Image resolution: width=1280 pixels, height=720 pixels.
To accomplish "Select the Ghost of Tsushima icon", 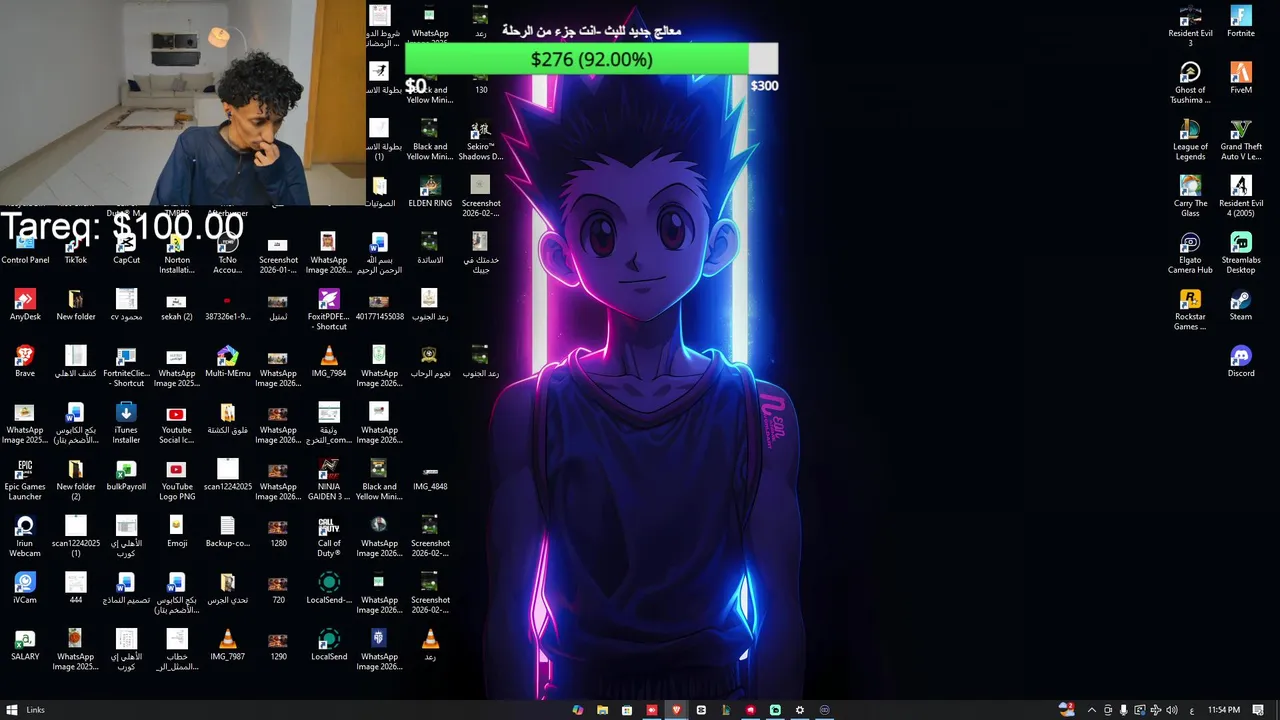I will pyautogui.click(x=1190, y=84).
